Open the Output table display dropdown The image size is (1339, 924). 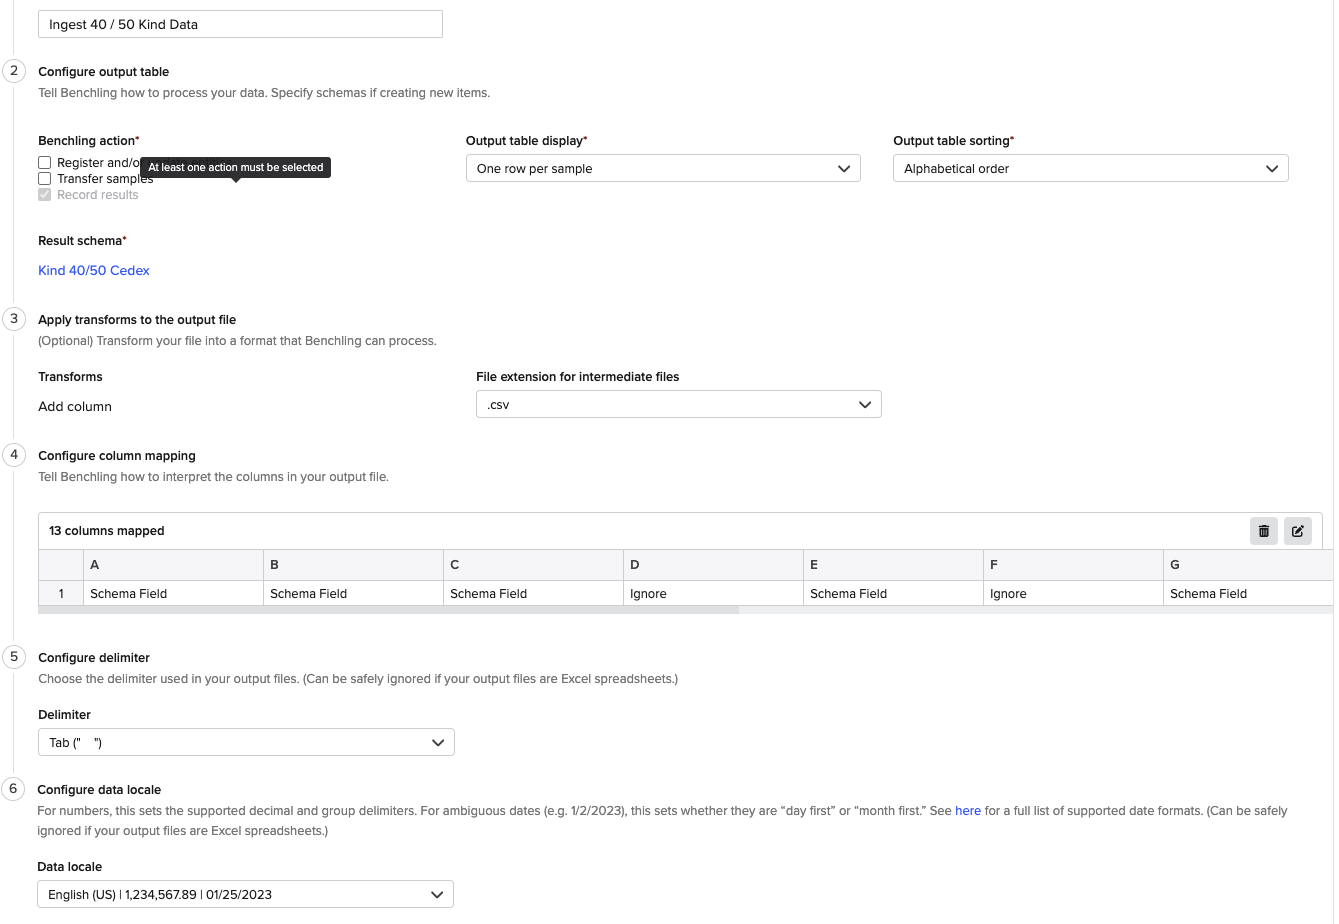662,168
